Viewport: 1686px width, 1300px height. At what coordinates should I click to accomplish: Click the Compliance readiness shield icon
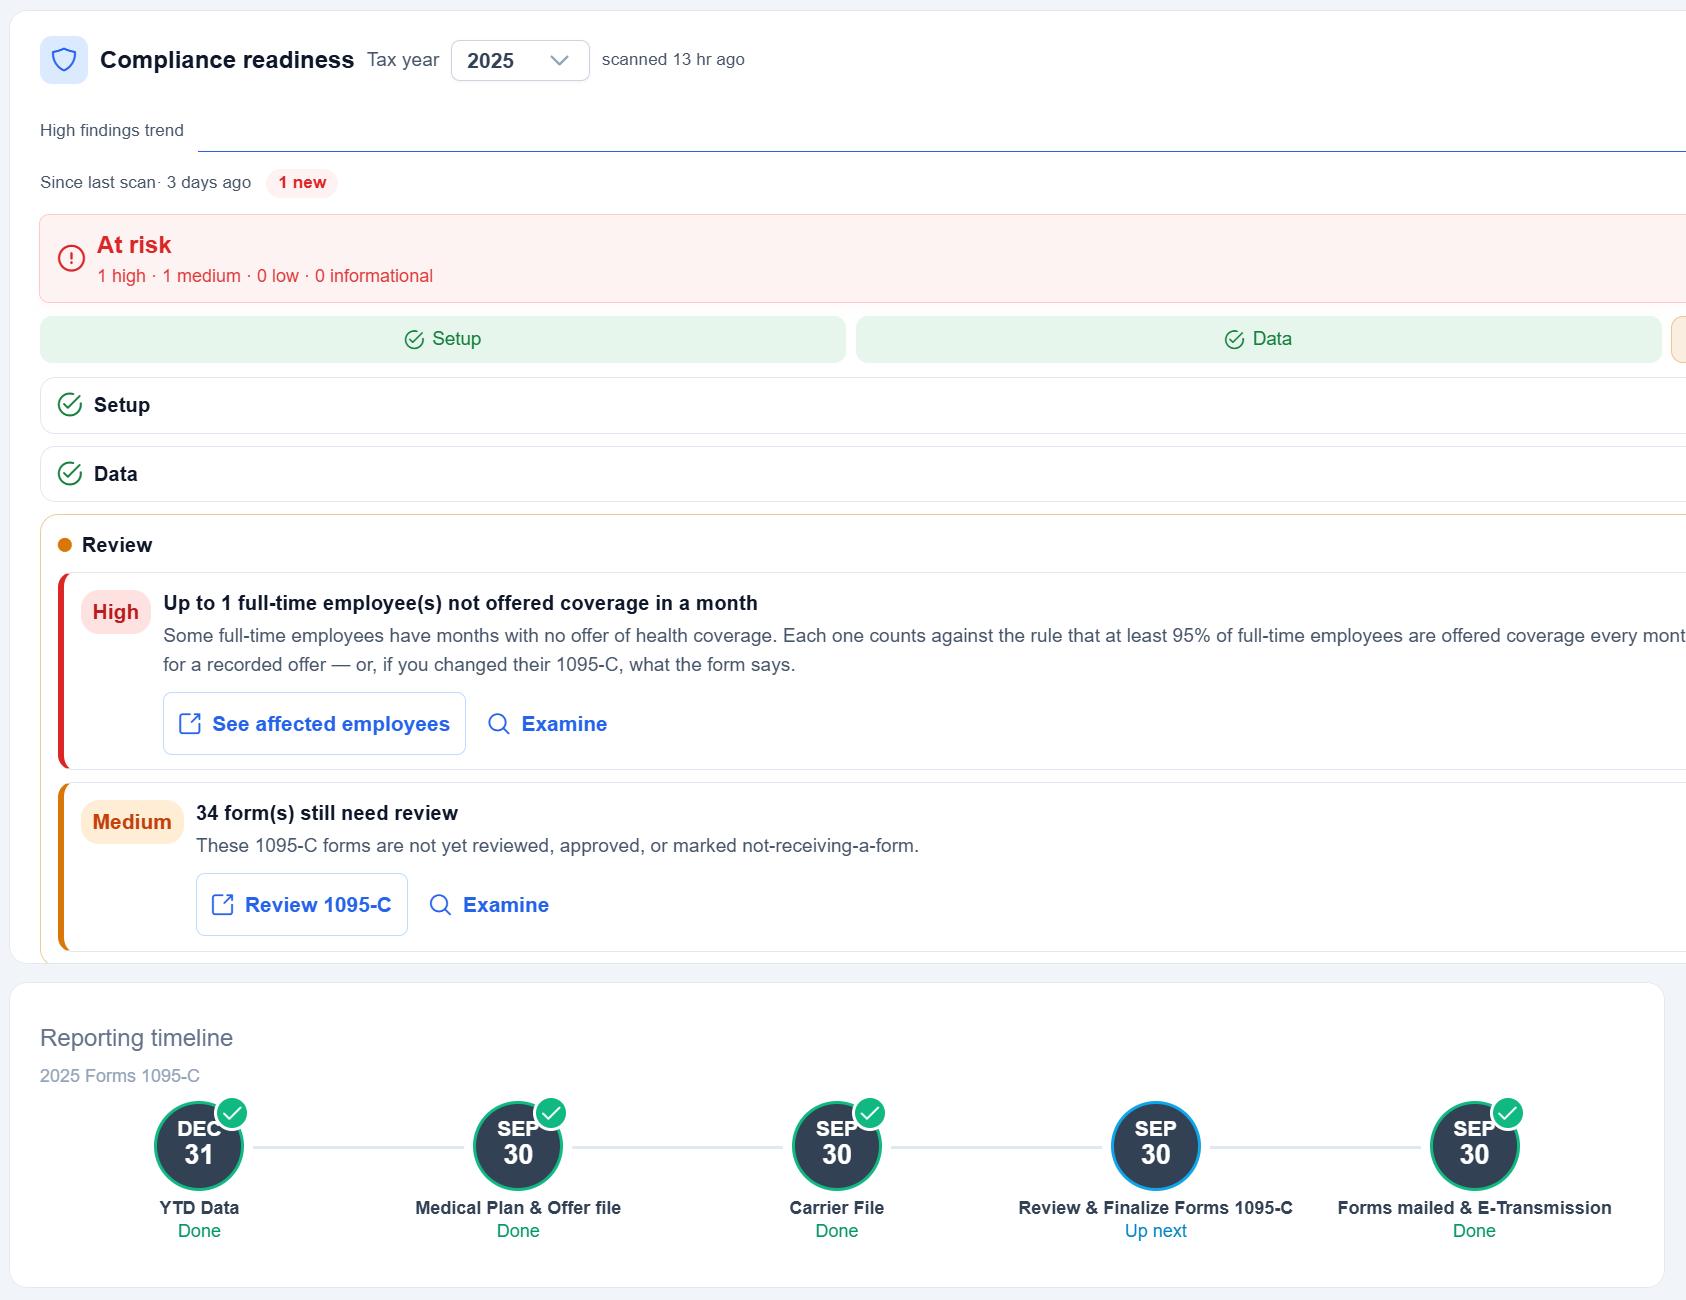pos(64,60)
